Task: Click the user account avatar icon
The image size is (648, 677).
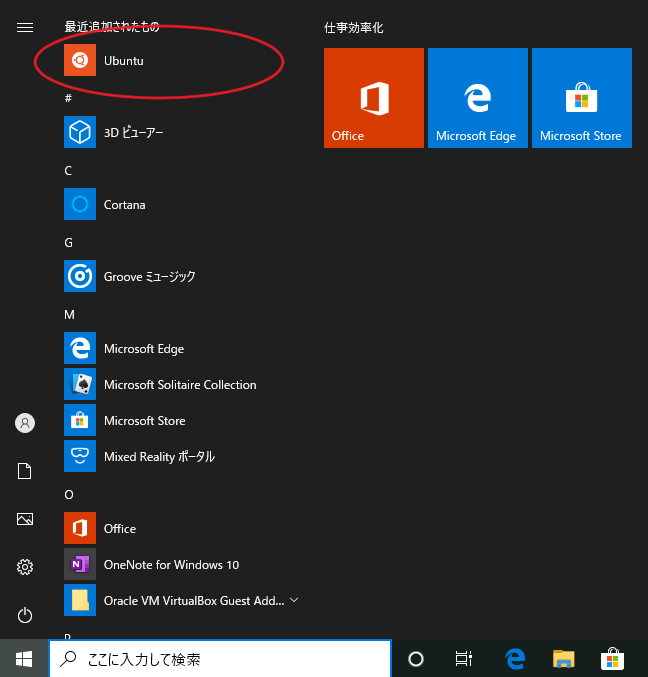Action: tap(25, 423)
